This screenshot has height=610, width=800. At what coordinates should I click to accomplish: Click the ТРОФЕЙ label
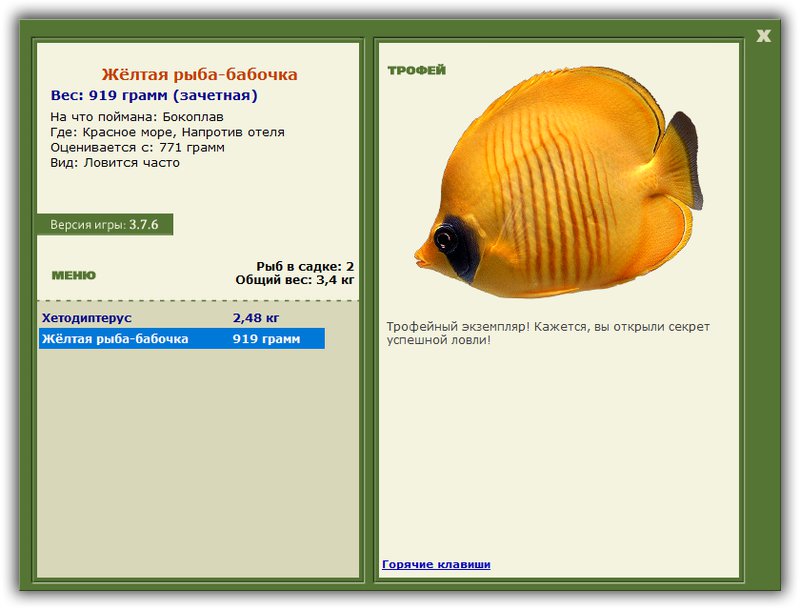click(x=417, y=70)
